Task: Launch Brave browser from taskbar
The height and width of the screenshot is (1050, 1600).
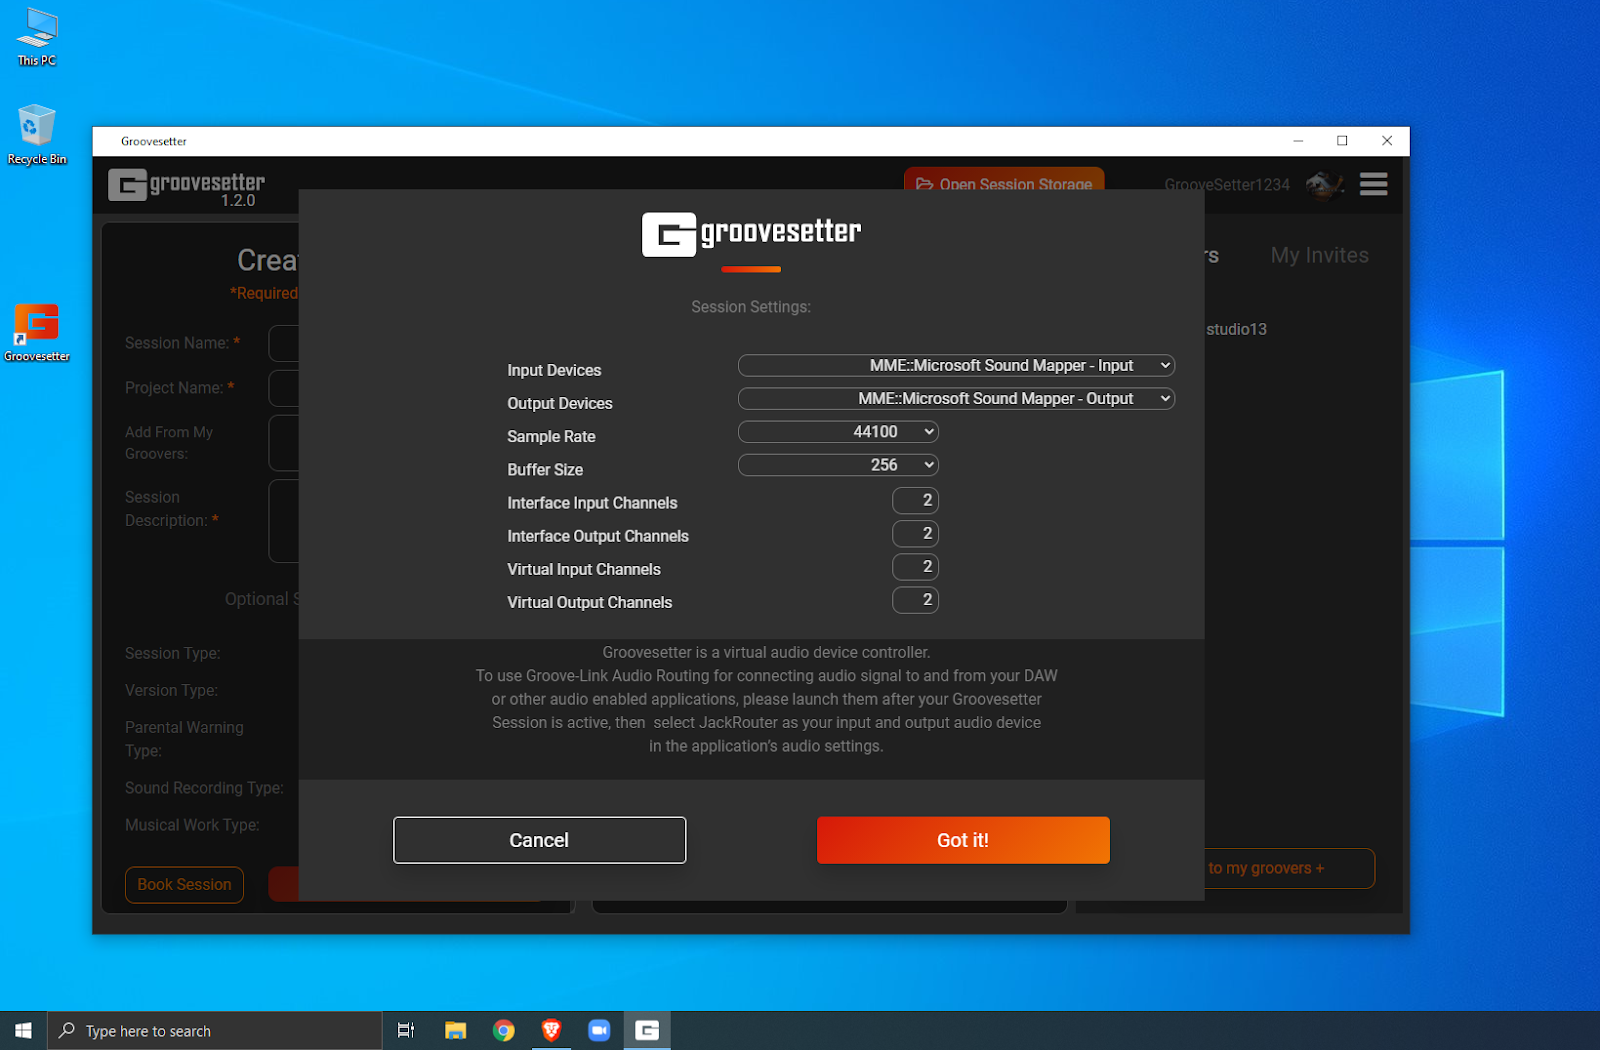Action: click(551, 1030)
